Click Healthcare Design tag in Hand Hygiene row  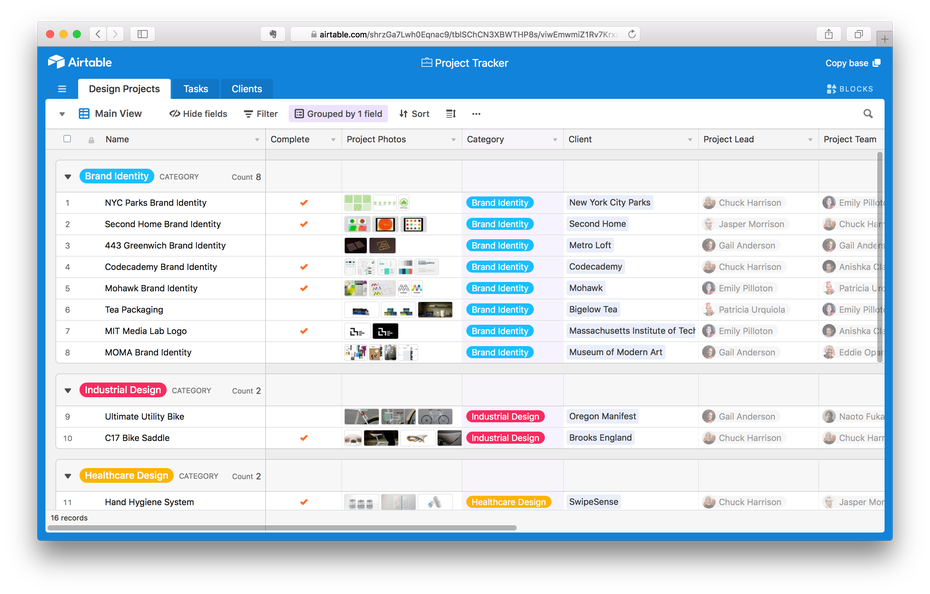click(508, 502)
